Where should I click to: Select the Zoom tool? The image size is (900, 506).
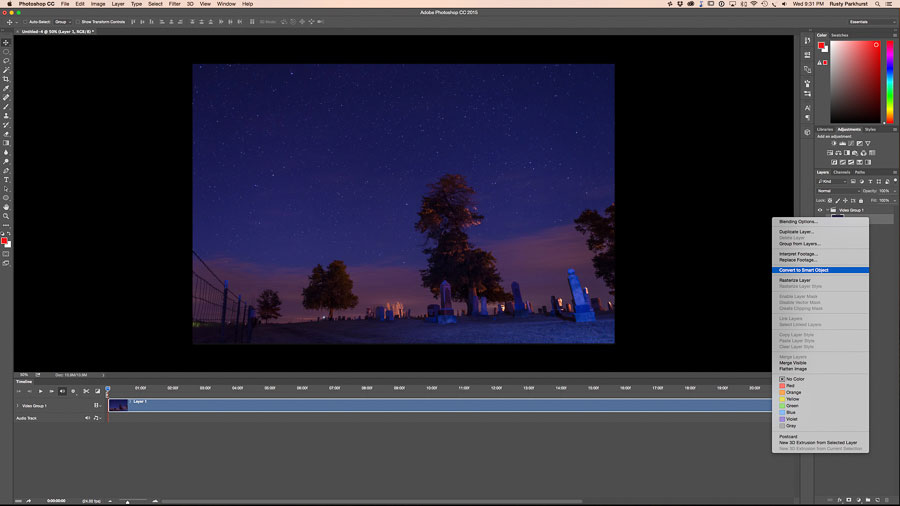point(6,216)
